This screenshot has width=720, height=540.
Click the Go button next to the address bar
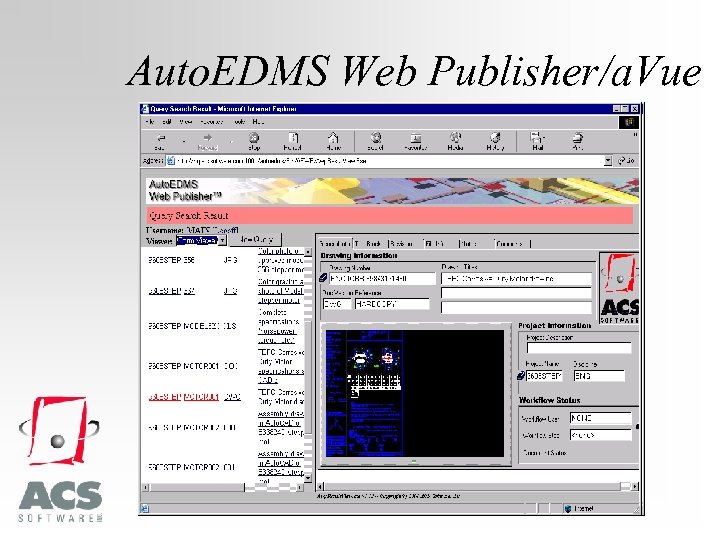click(x=626, y=161)
